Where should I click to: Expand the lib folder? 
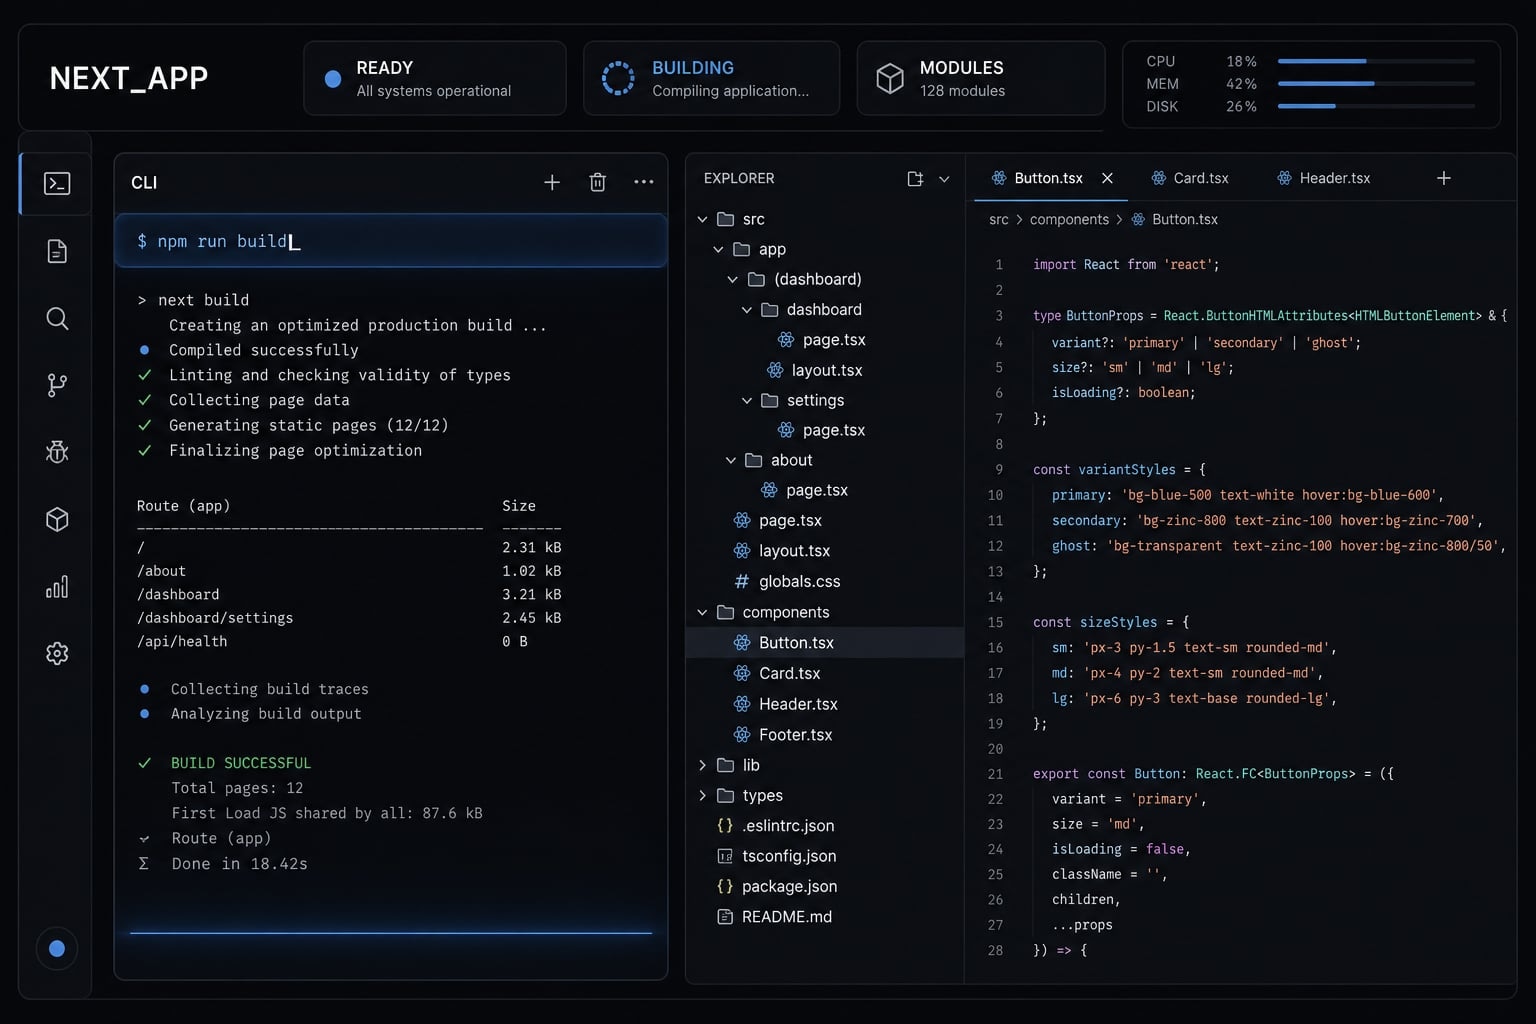coord(702,765)
